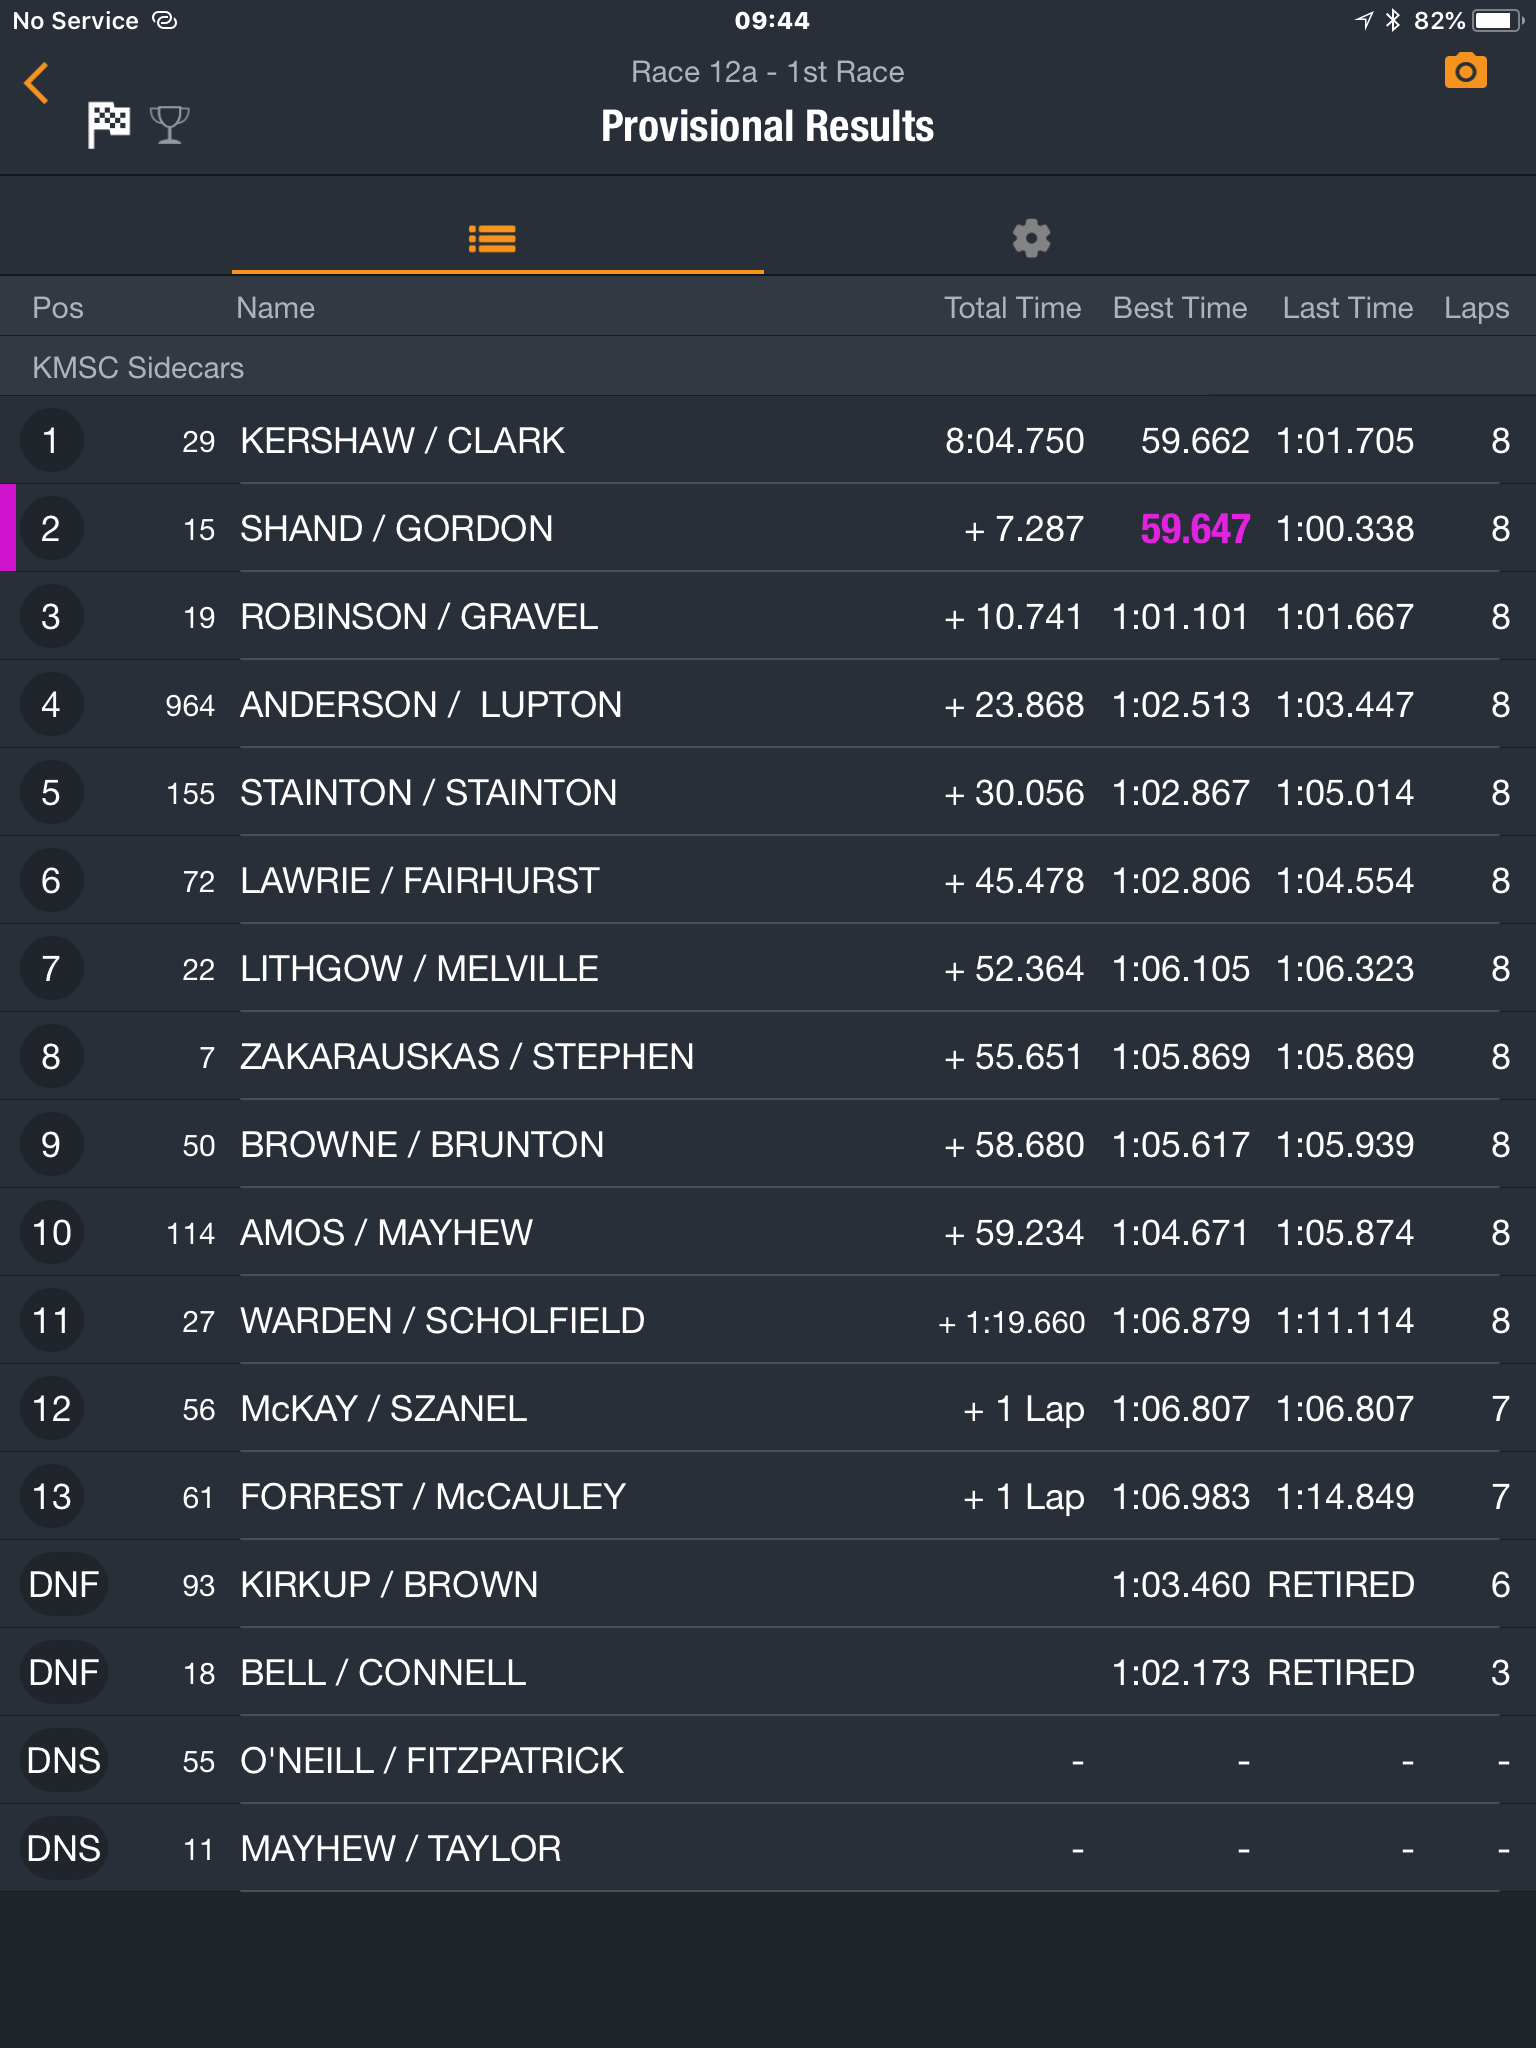
Task: Tap the results list tab icon
Action: click(492, 239)
